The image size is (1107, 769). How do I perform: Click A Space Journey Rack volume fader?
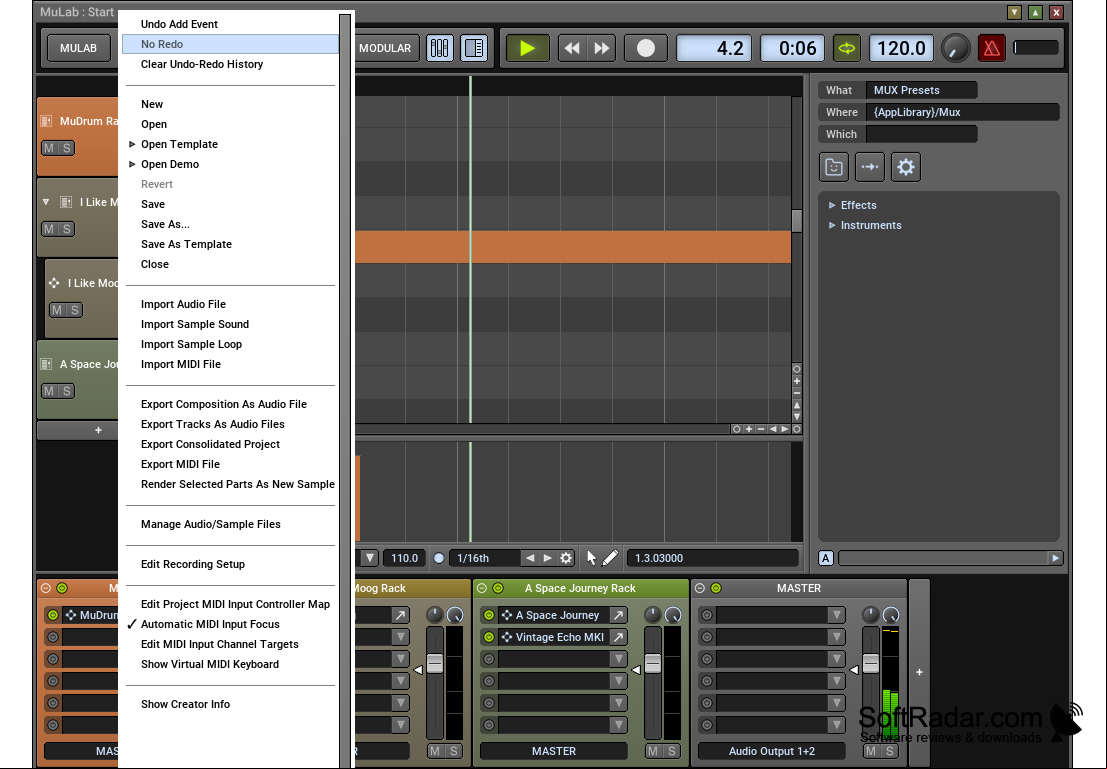point(652,664)
